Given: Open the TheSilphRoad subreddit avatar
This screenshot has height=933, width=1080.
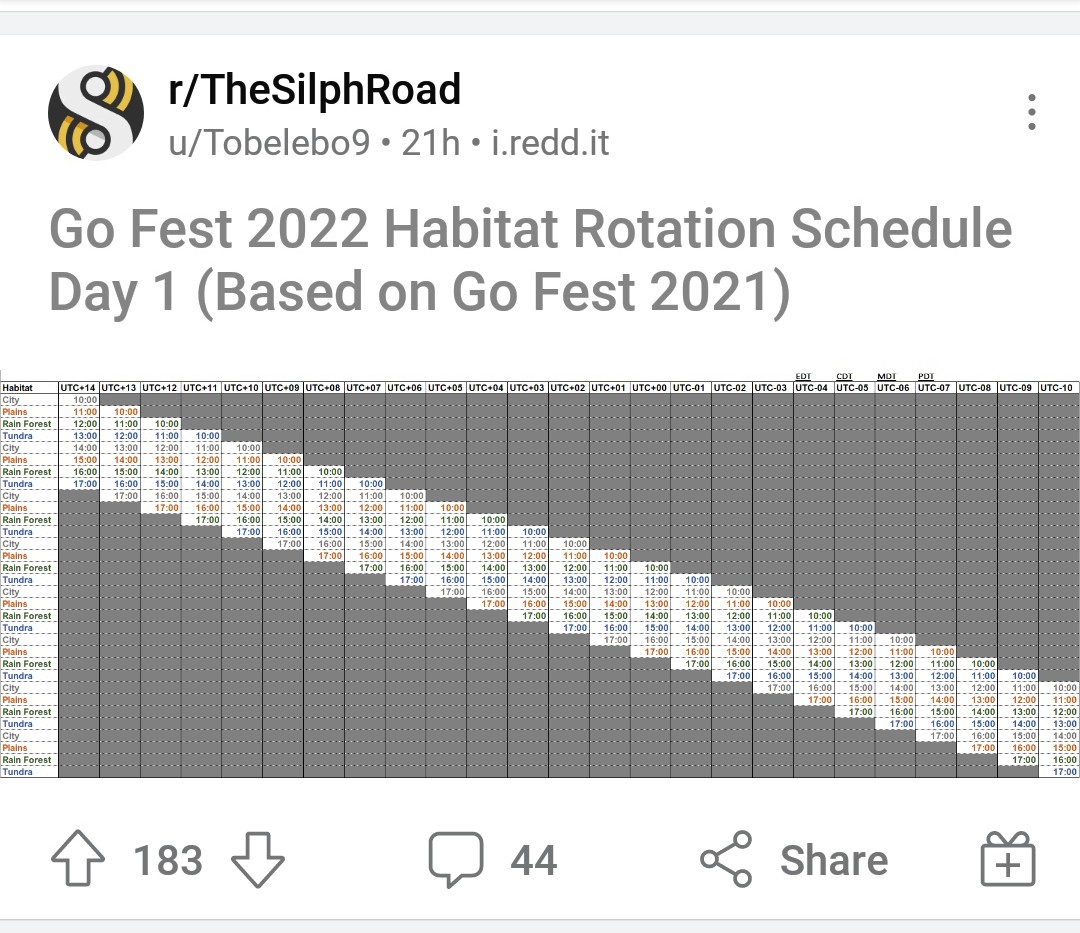Looking at the screenshot, I should point(96,113).
